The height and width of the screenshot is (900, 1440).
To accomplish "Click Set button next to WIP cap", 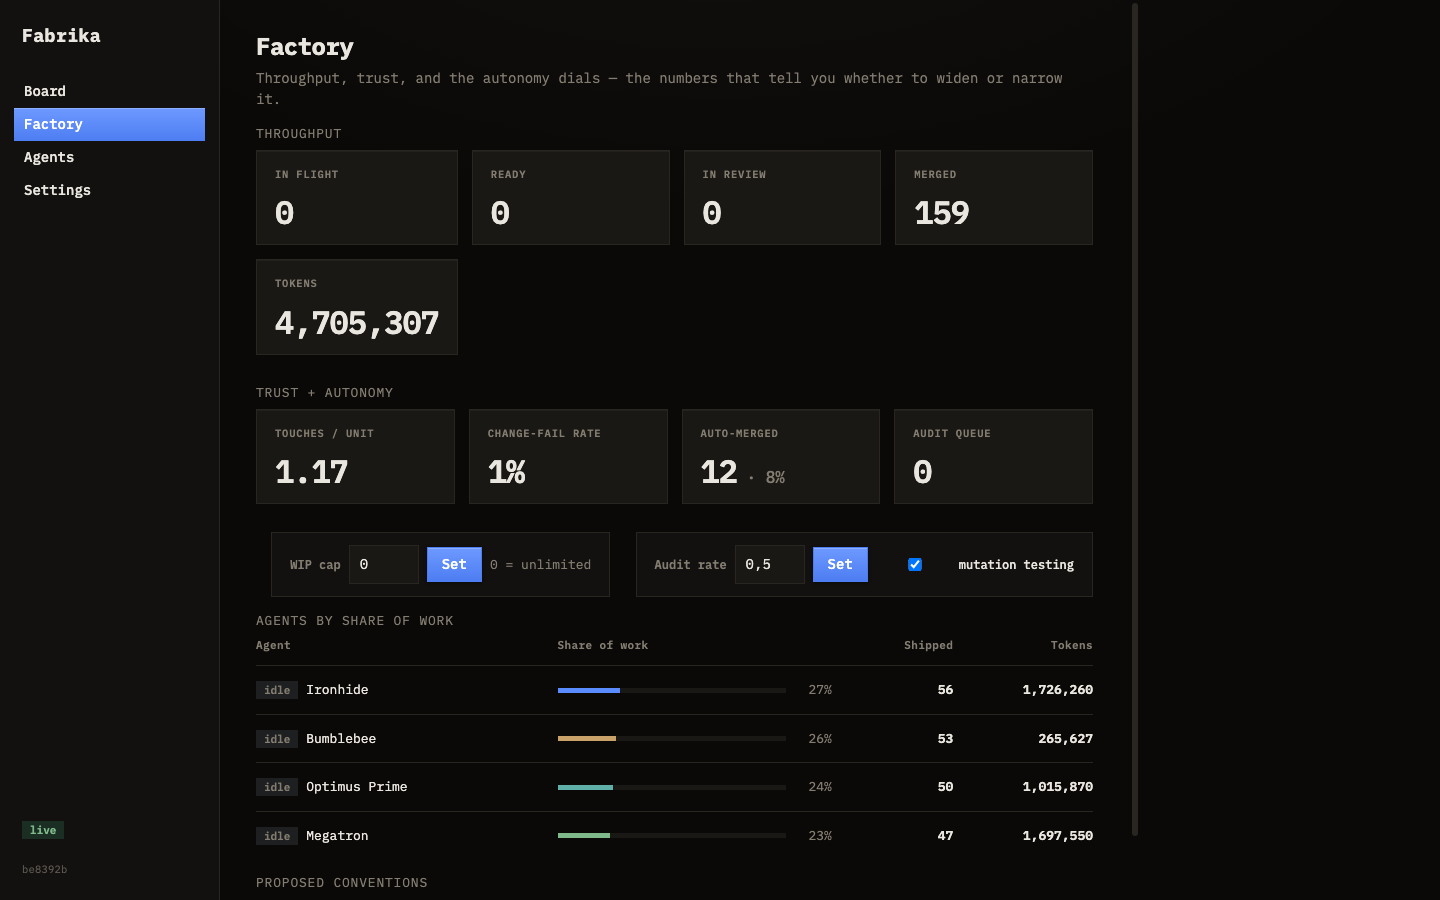I will point(454,565).
